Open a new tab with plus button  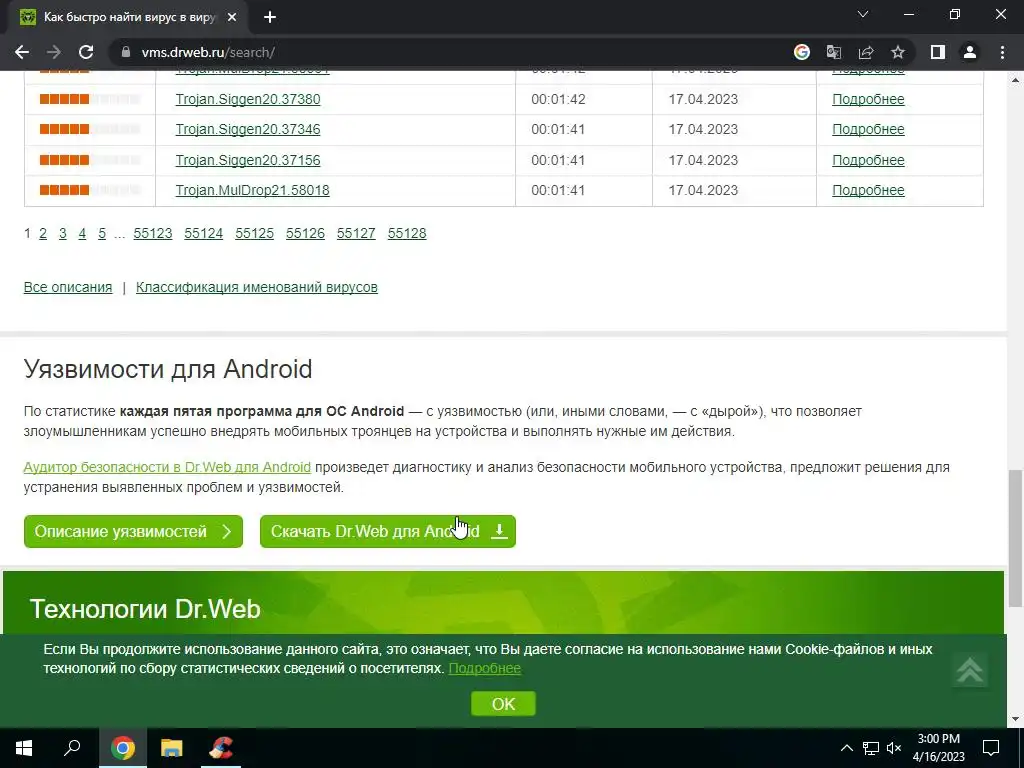[x=270, y=18]
